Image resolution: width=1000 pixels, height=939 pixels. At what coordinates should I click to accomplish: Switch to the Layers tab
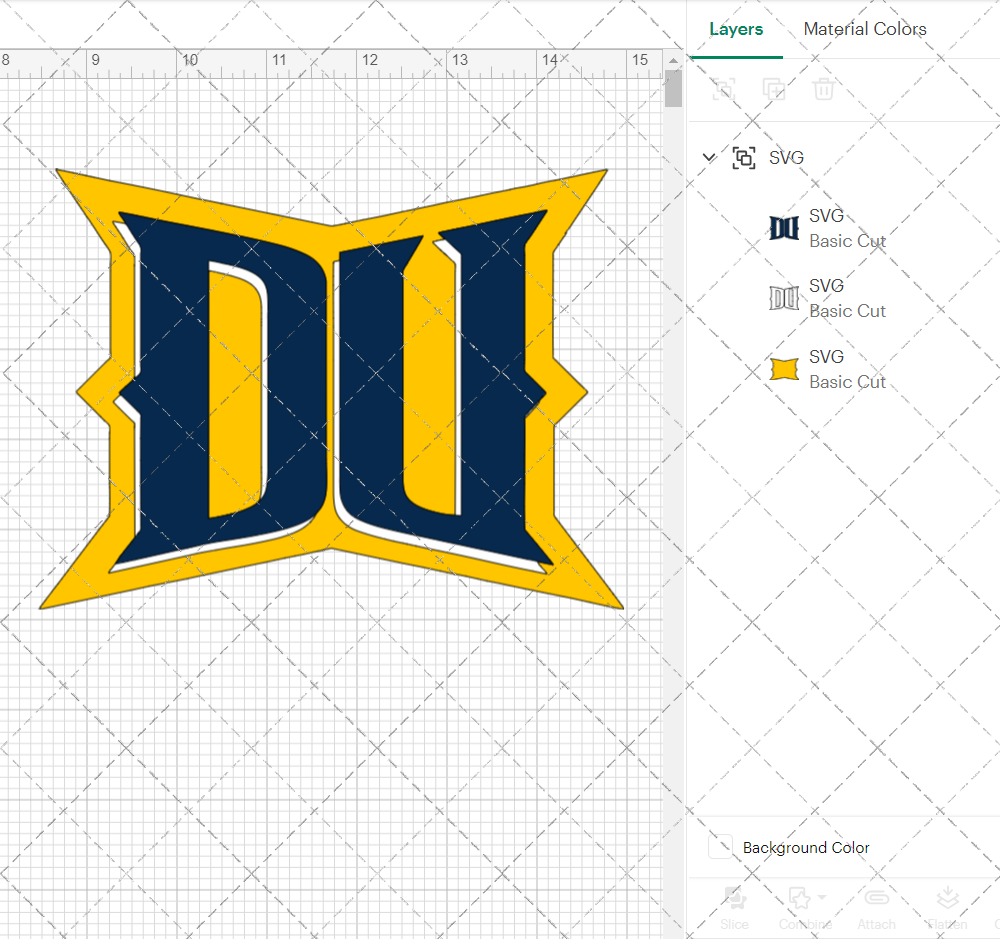point(736,29)
